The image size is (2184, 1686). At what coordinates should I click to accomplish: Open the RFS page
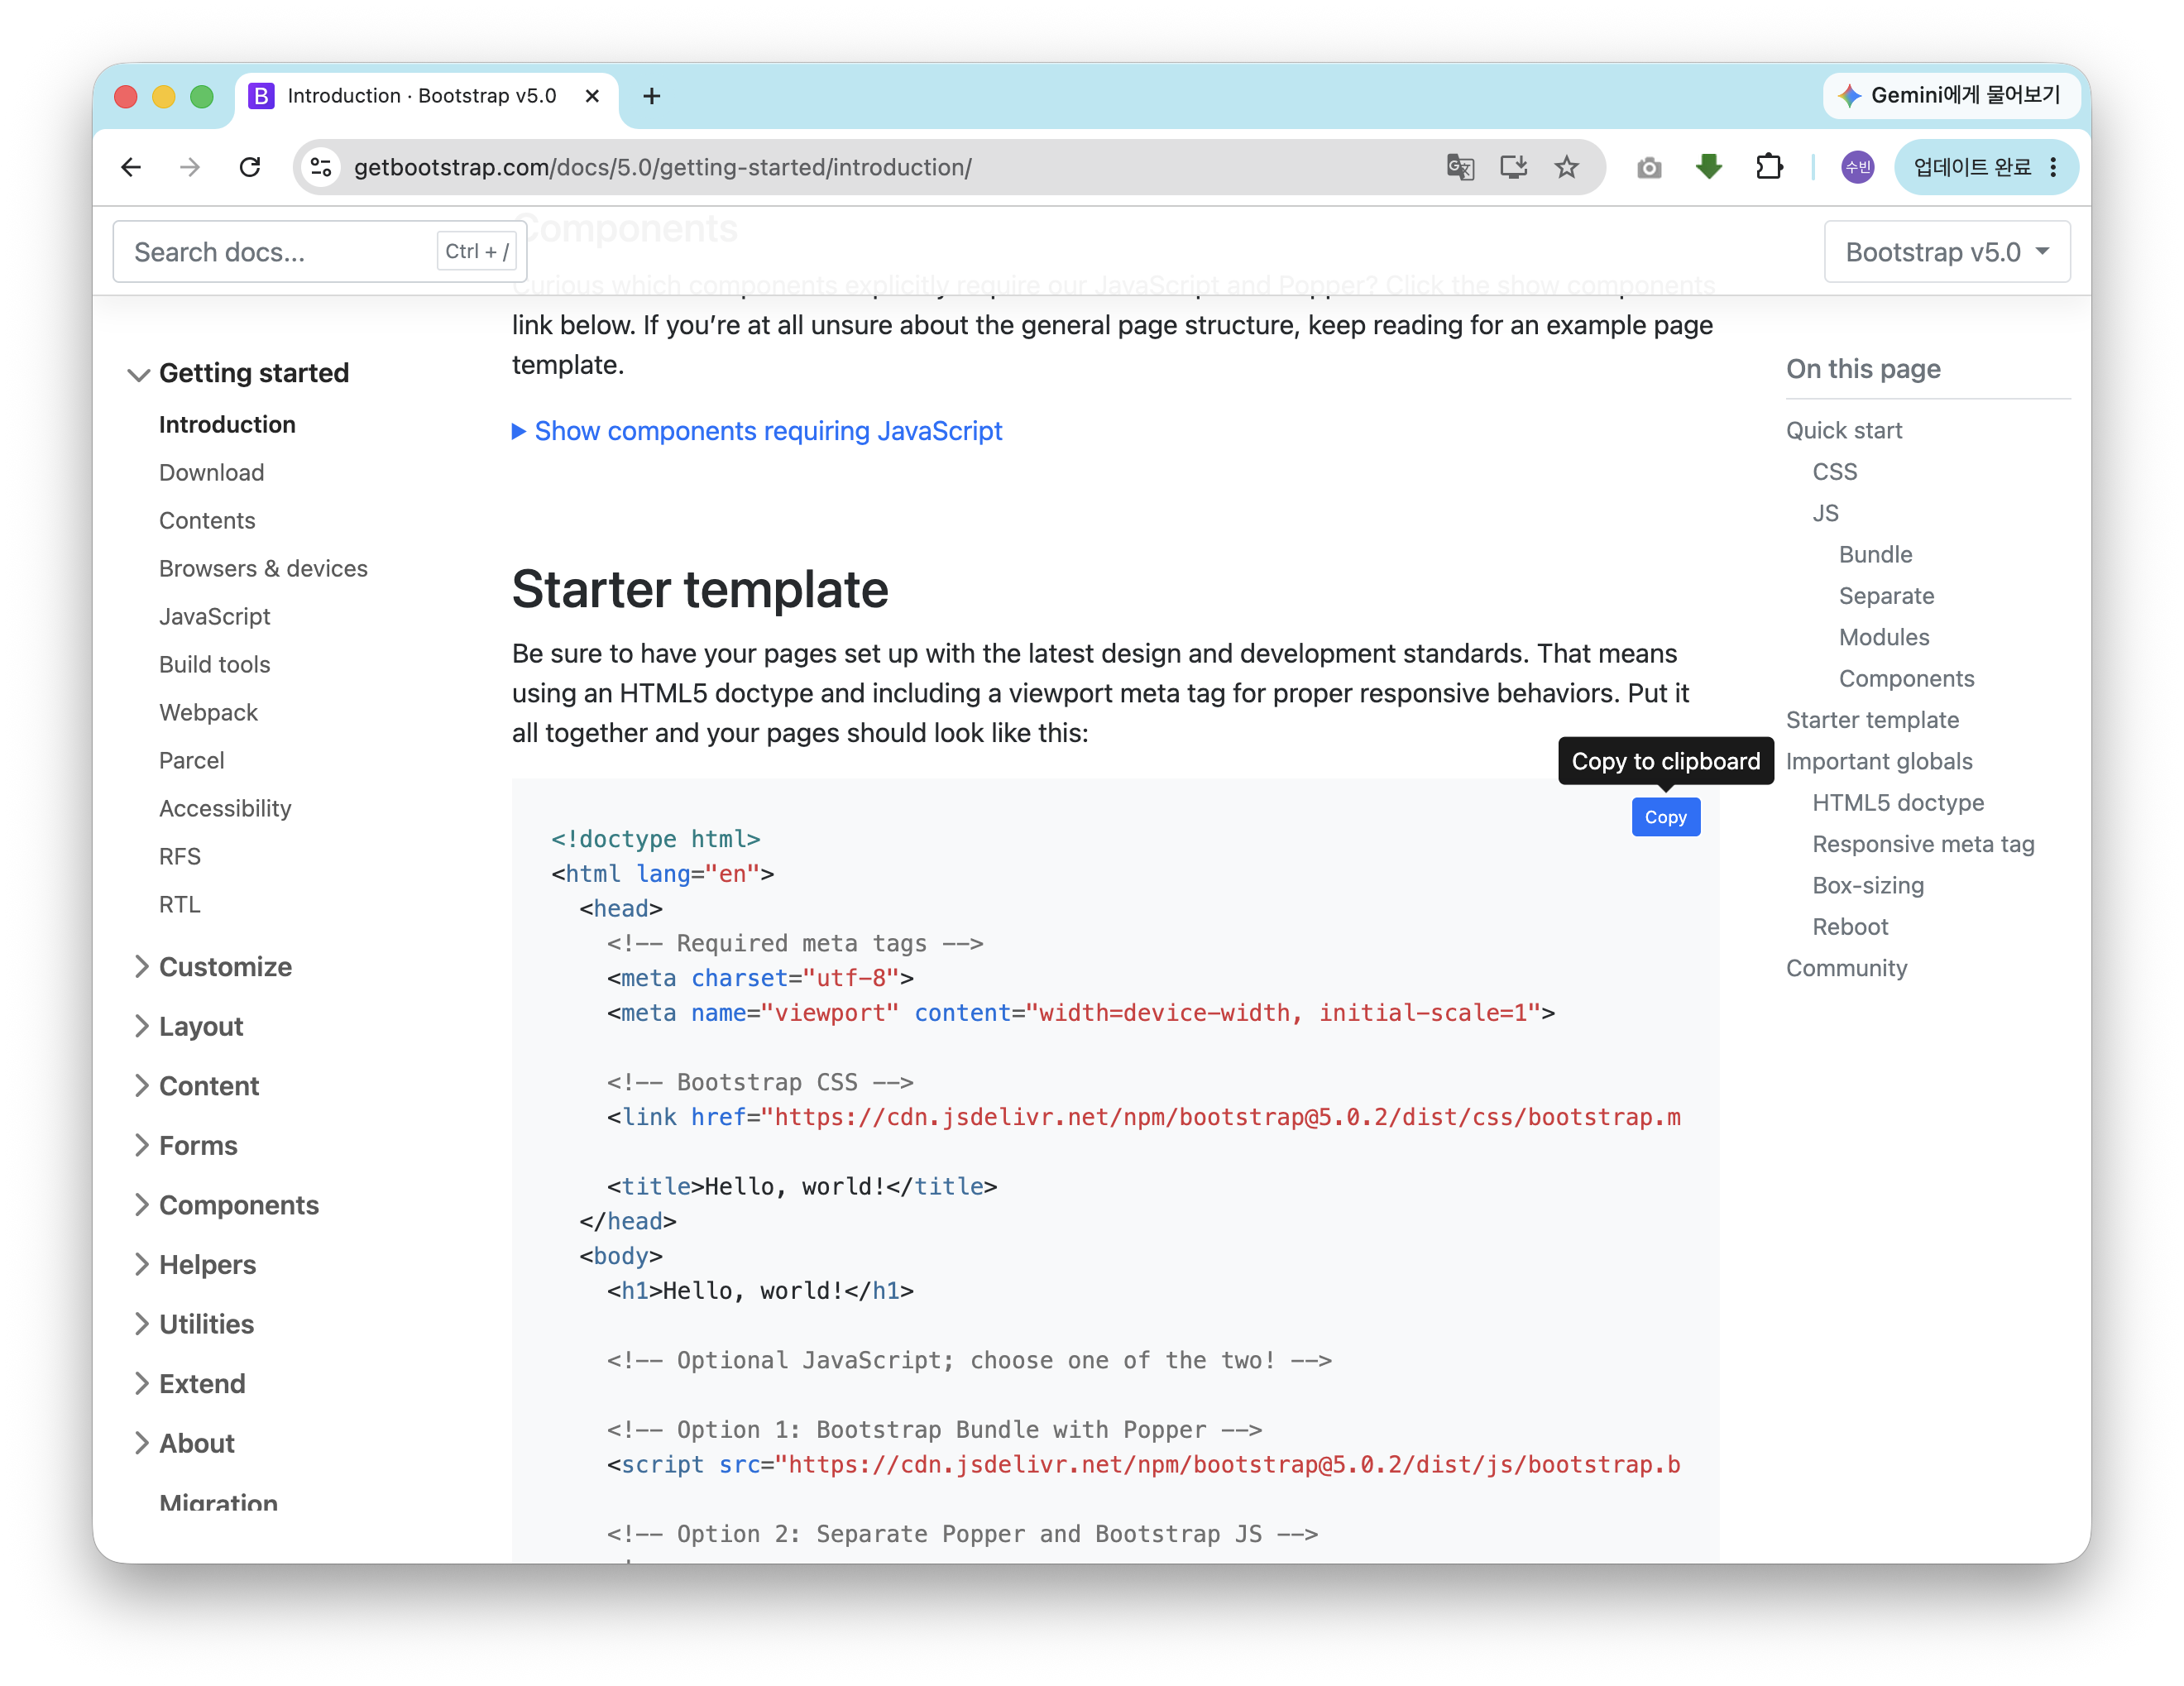[180, 857]
